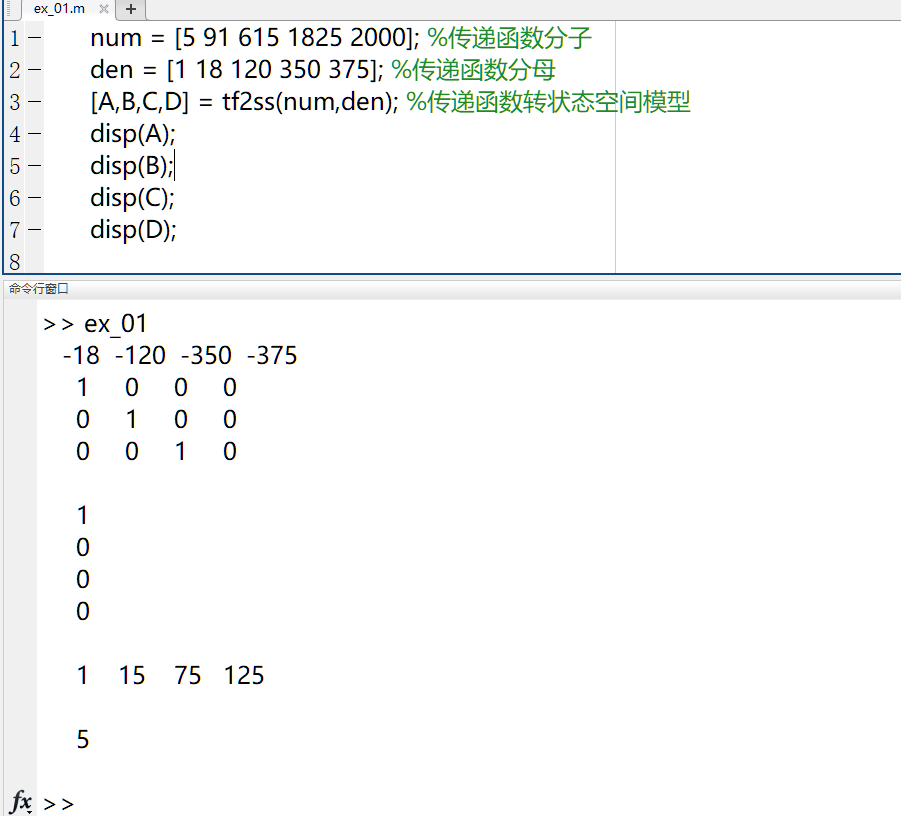Set breakpoint dash on line 1
901x816 pixels.
pos(34,38)
